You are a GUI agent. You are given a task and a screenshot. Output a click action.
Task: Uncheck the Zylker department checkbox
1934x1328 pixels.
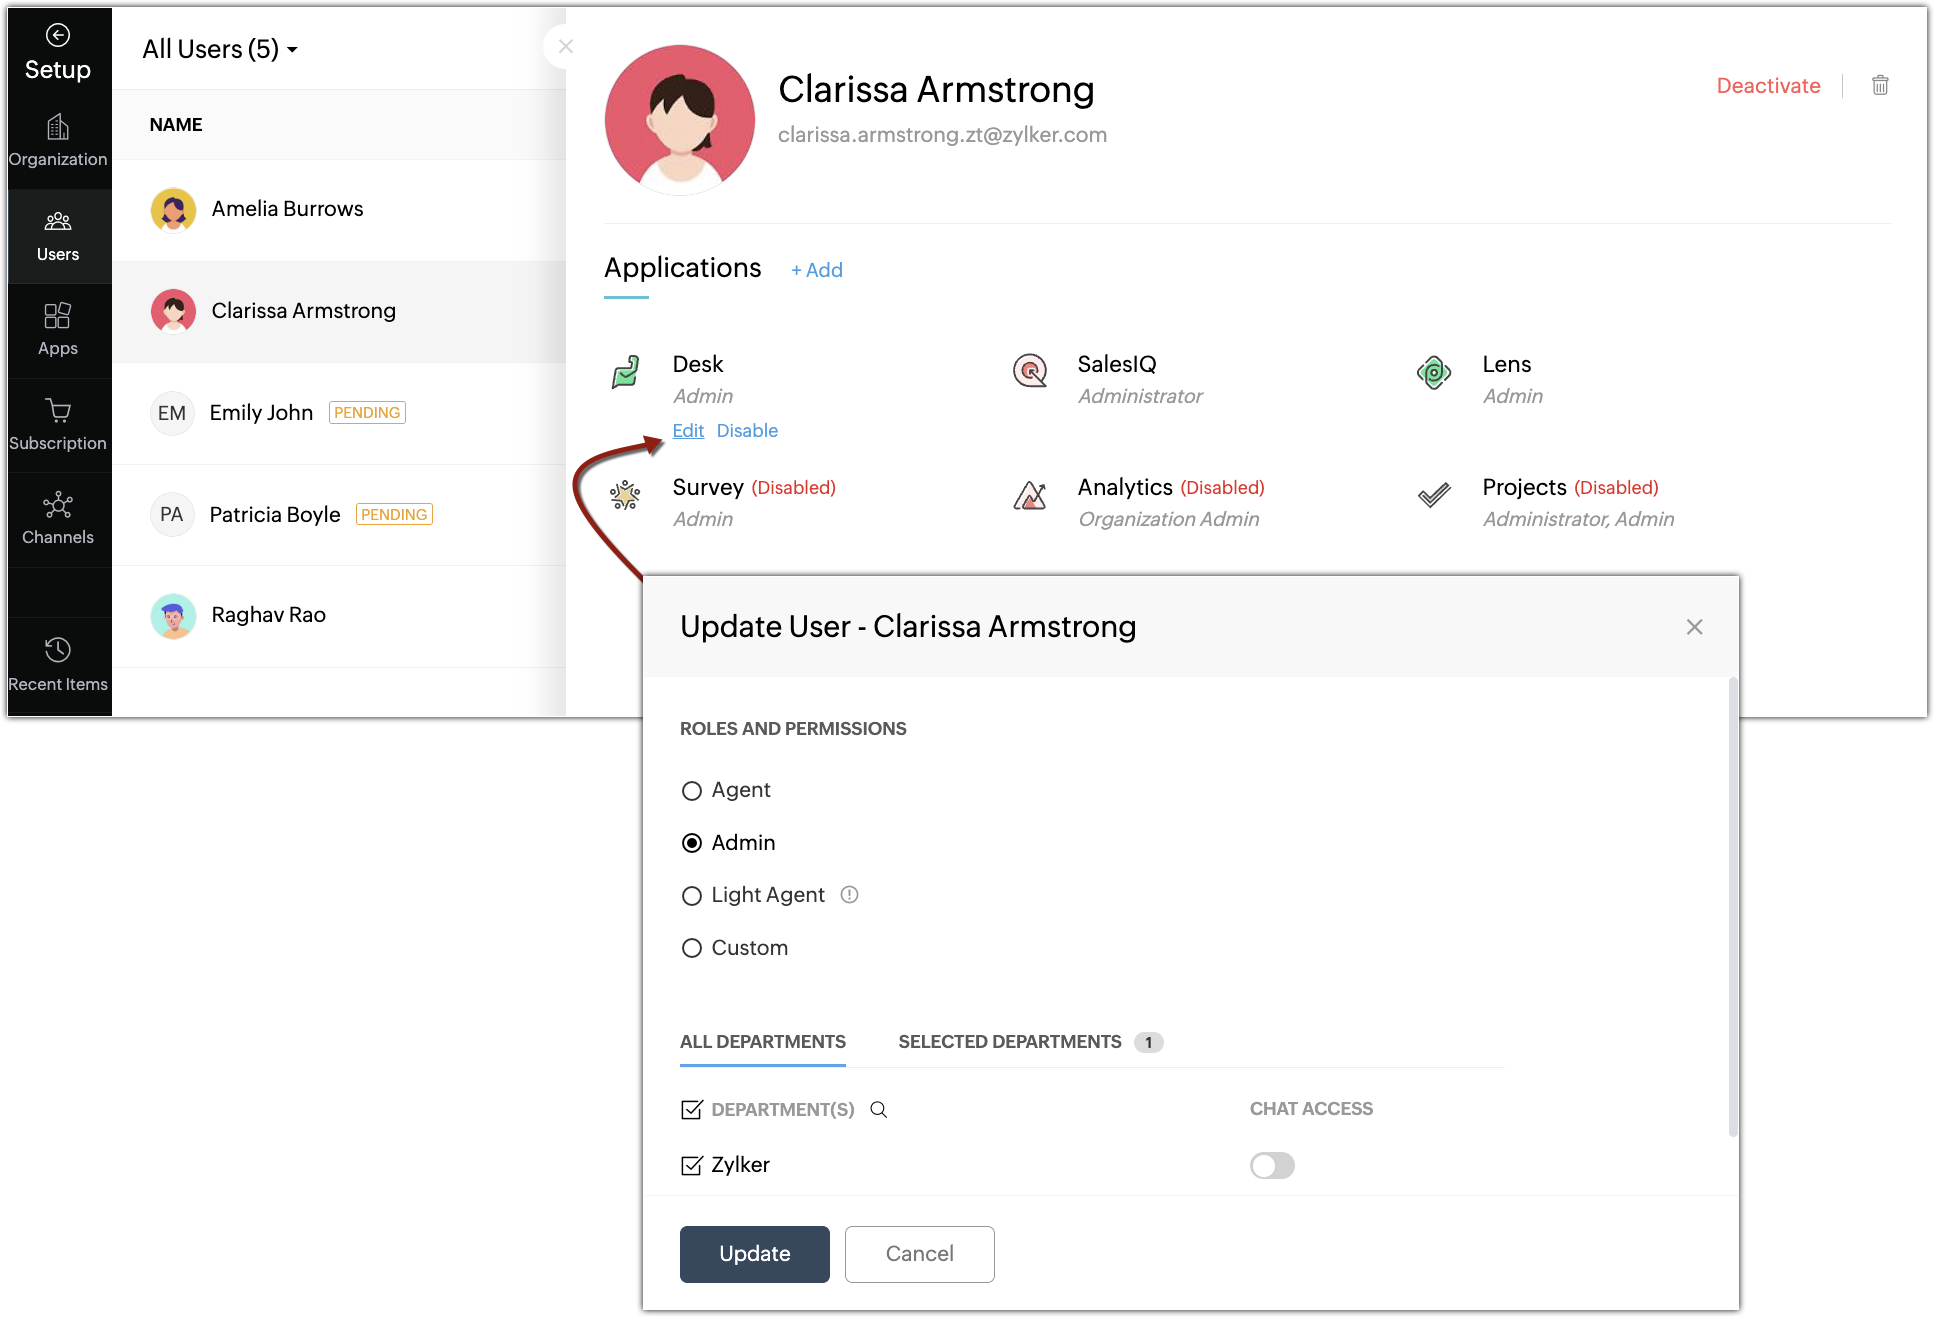pyautogui.click(x=692, y=1165)
